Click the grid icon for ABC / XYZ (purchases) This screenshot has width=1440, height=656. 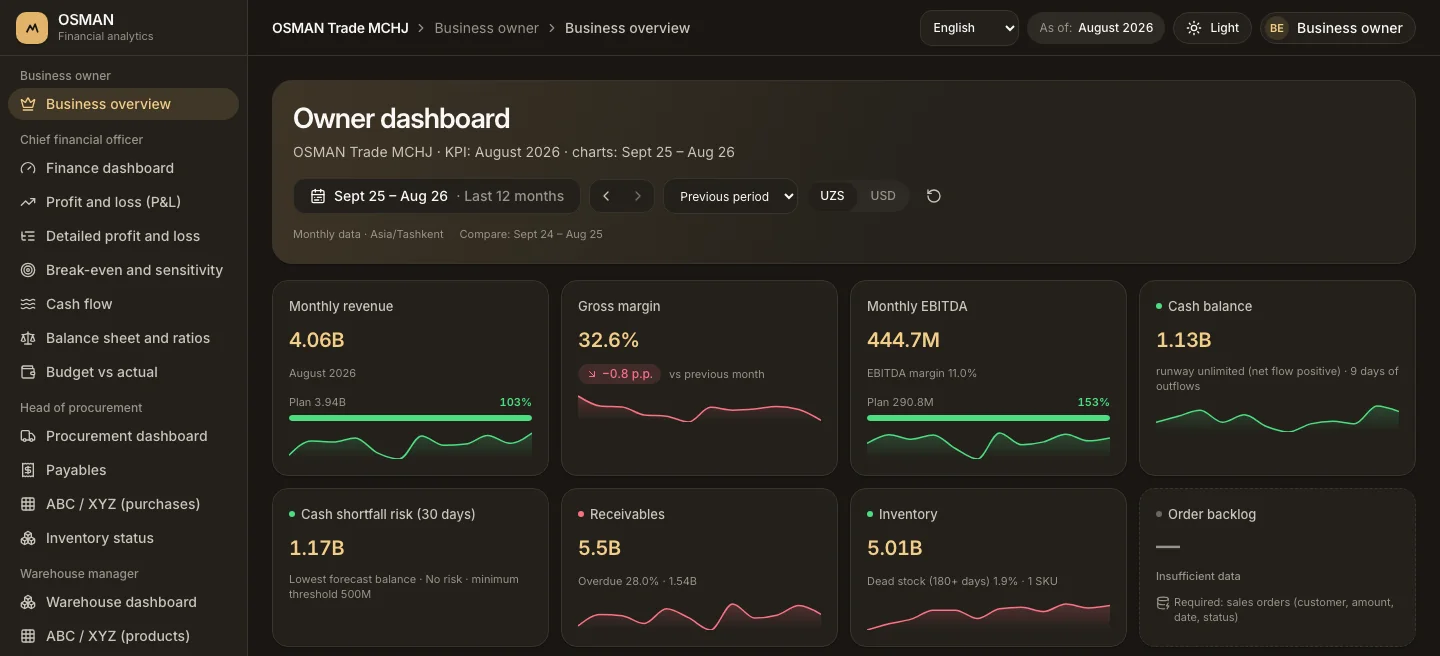click(28, 504)
